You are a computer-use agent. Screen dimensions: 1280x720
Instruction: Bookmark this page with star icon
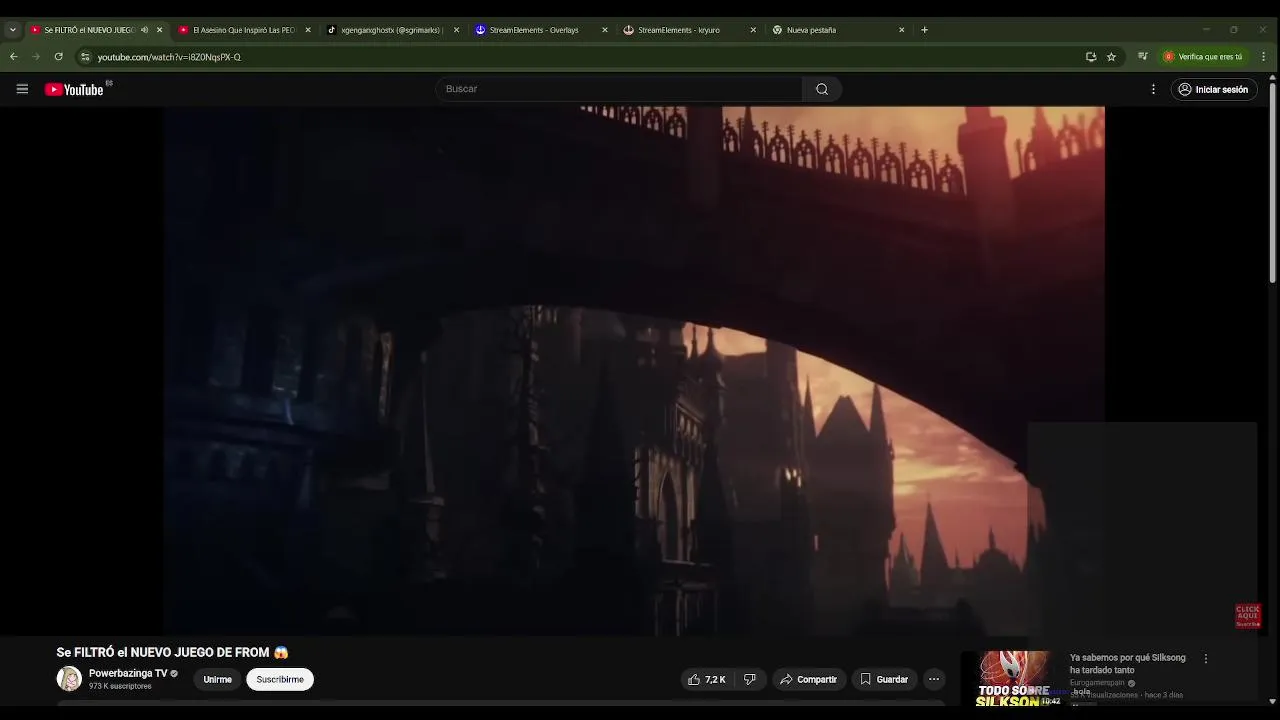1111,57
